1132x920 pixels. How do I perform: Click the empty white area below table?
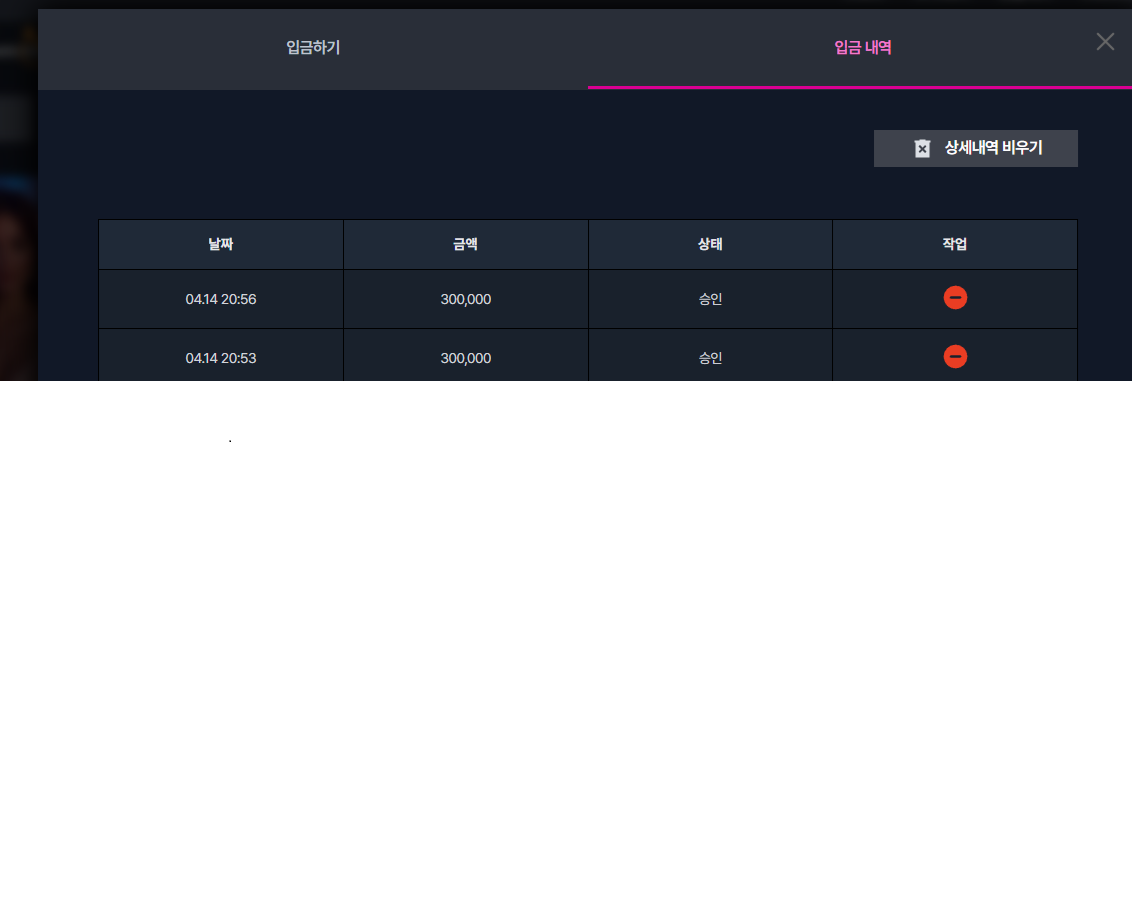tap(566, 650)
